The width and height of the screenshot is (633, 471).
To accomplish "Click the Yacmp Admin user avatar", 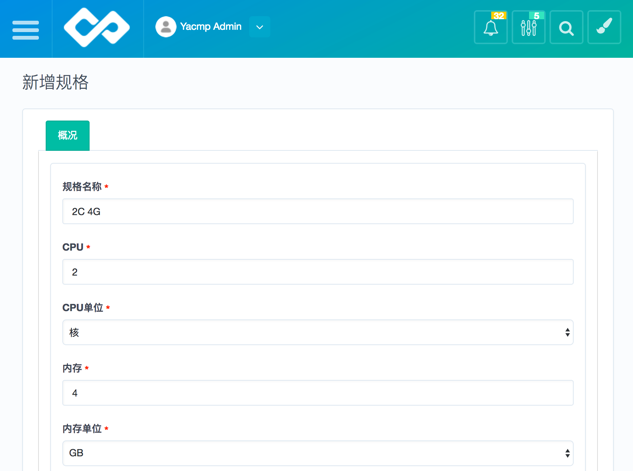I will pos(166,27).
